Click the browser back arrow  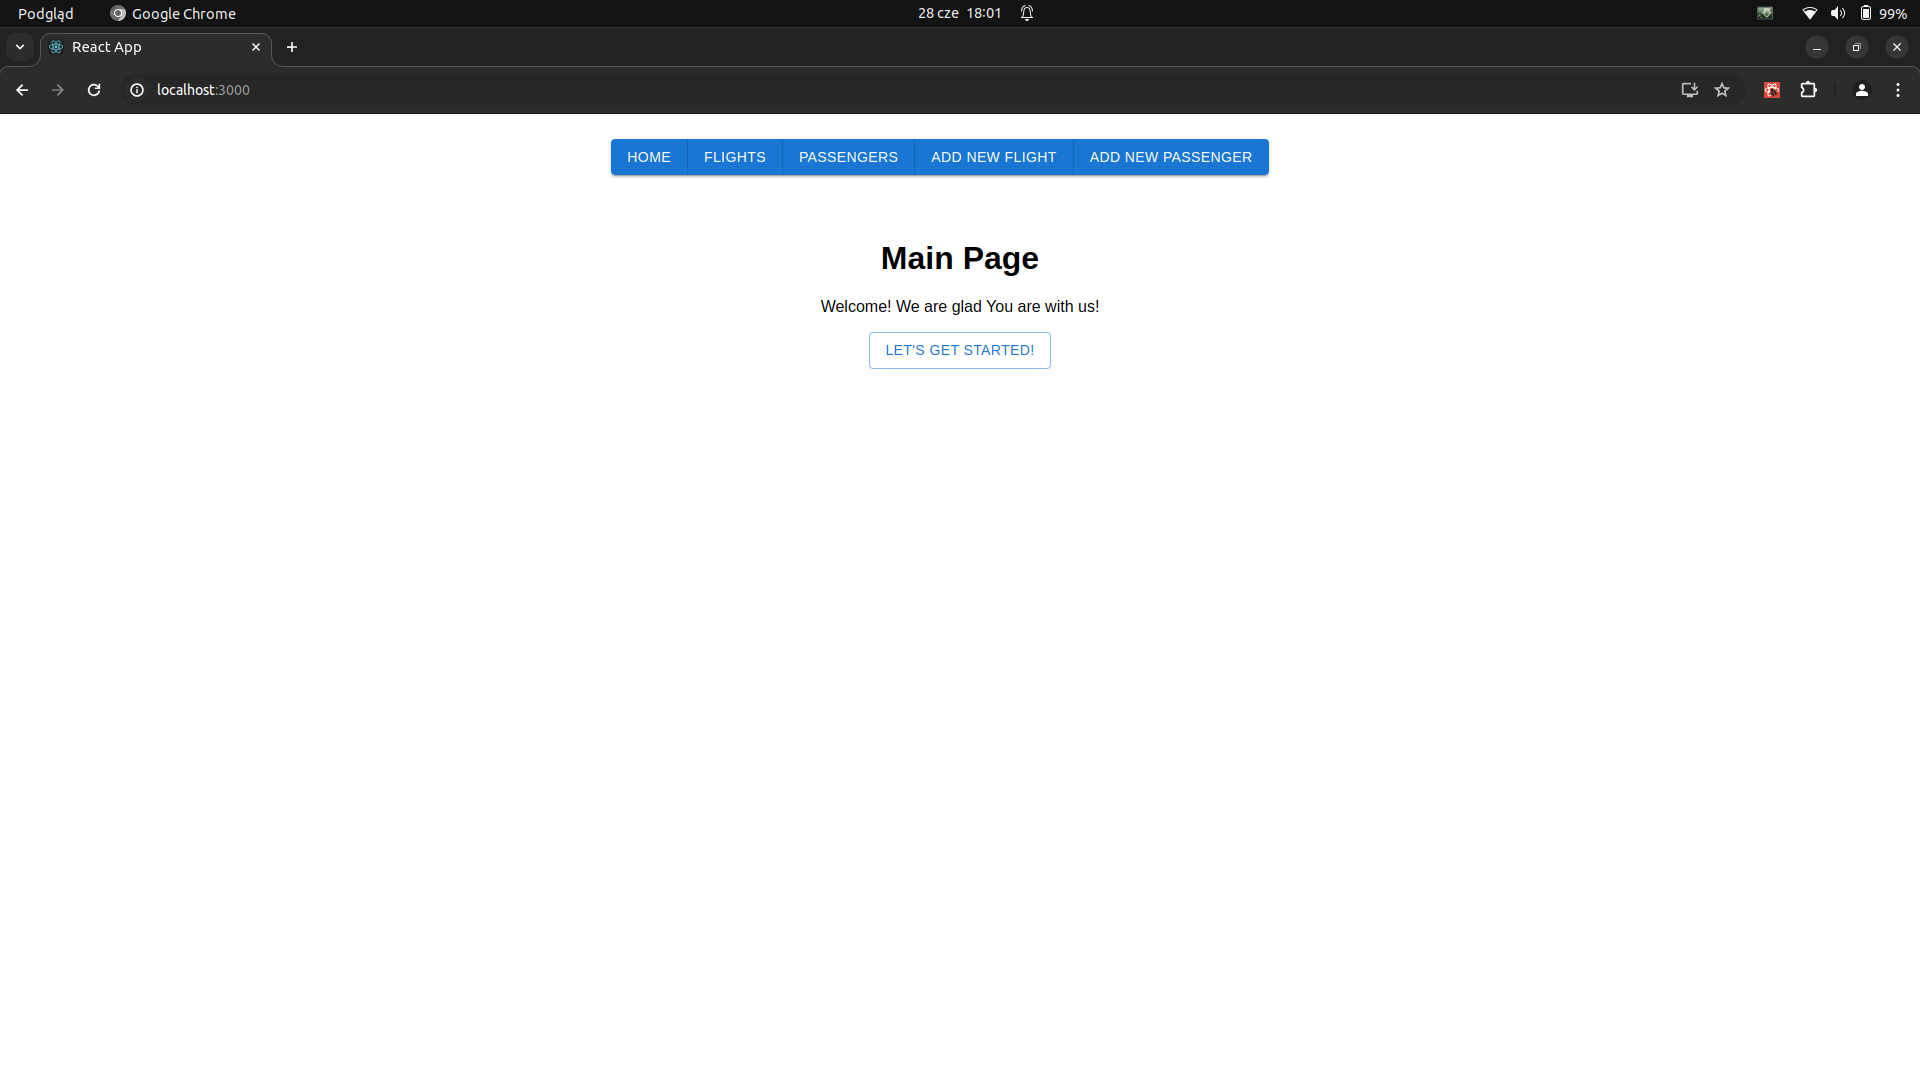[x=22, y=90]
